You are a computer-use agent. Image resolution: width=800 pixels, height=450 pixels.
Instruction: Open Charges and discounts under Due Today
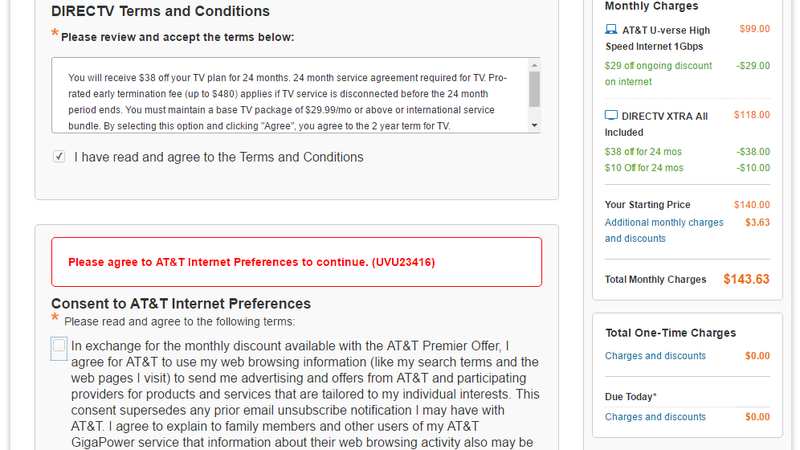pos(655,417)
